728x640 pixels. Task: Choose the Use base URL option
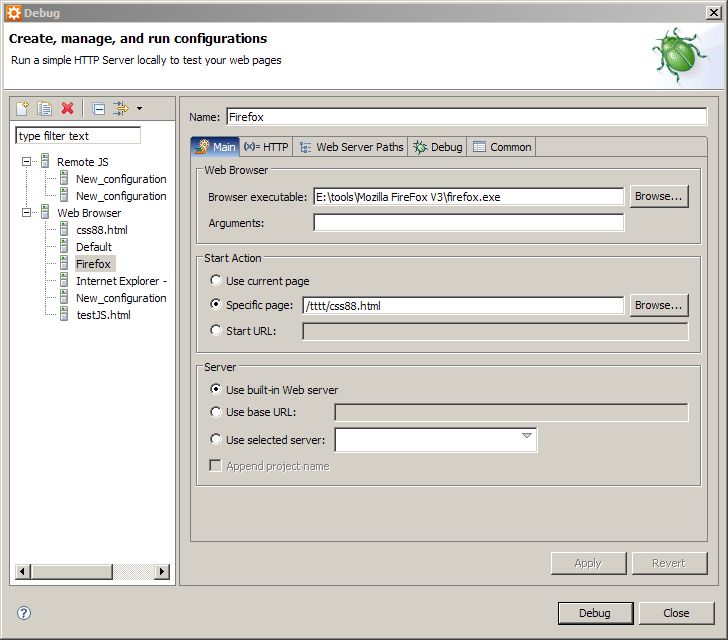pyautogui.click(x=216, y=412)
